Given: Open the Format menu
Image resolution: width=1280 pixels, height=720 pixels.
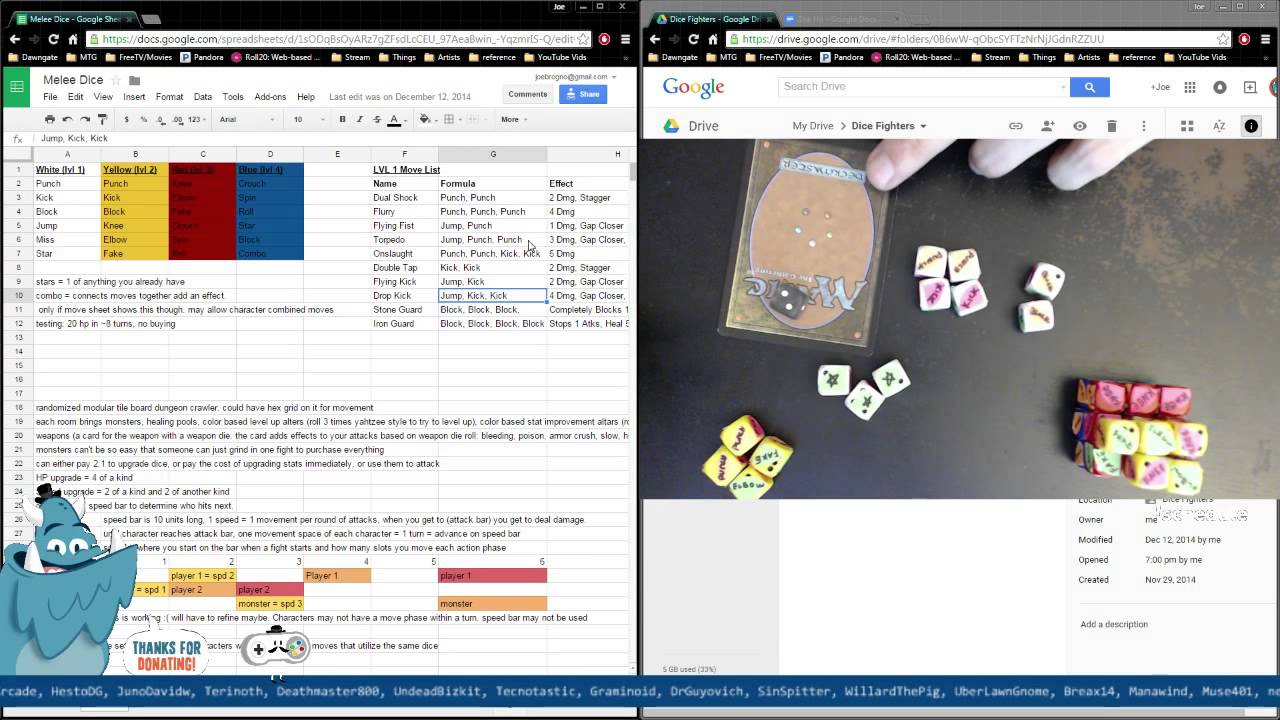Looking at the screenshot, I should point(169,97).
